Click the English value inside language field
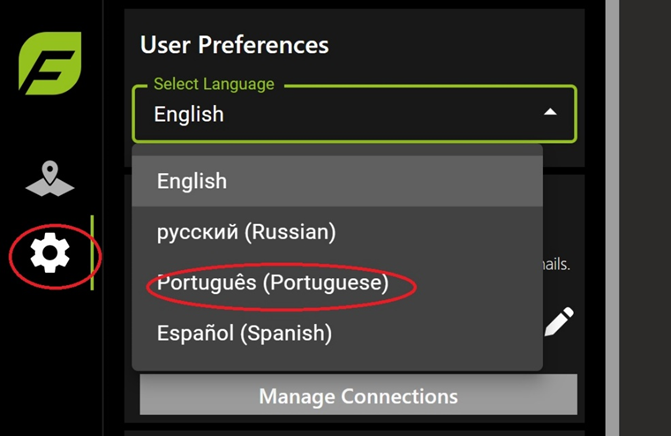This screenshot has width=671, height=436. tap(189, 114)
